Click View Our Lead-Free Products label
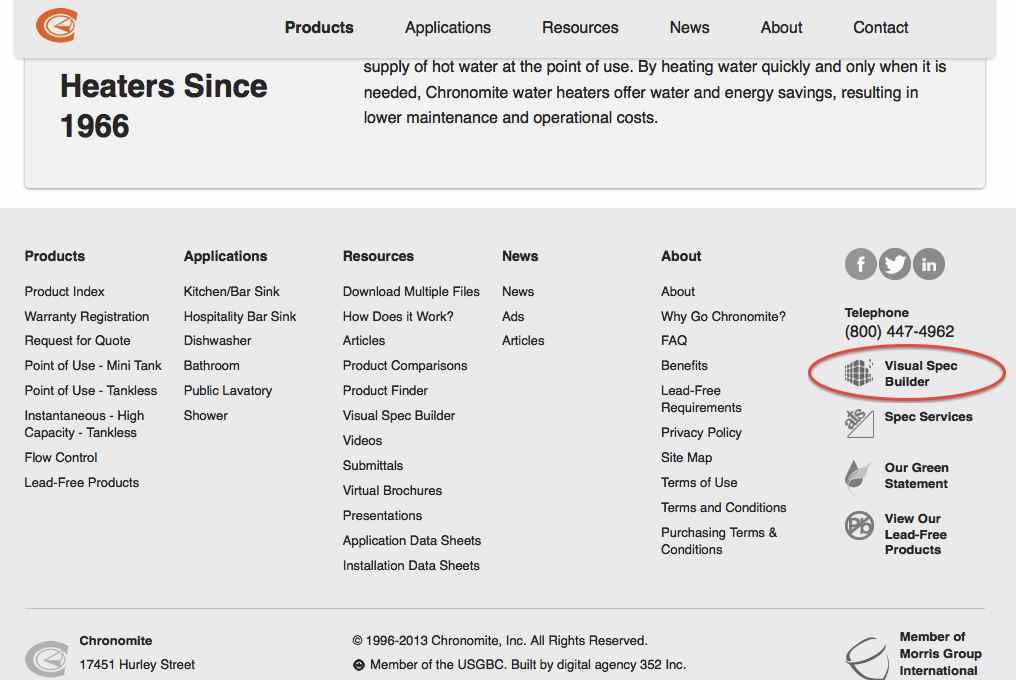Viewport: 1016px width, 680px height. pyautogui.click(x=916, y=534)
